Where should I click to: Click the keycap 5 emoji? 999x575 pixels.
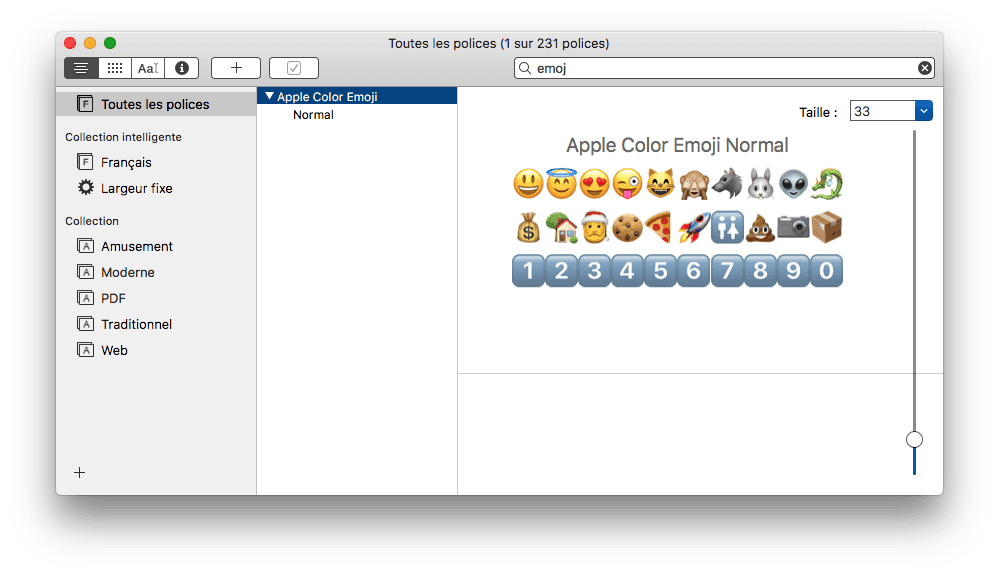(x=661, y=271)
